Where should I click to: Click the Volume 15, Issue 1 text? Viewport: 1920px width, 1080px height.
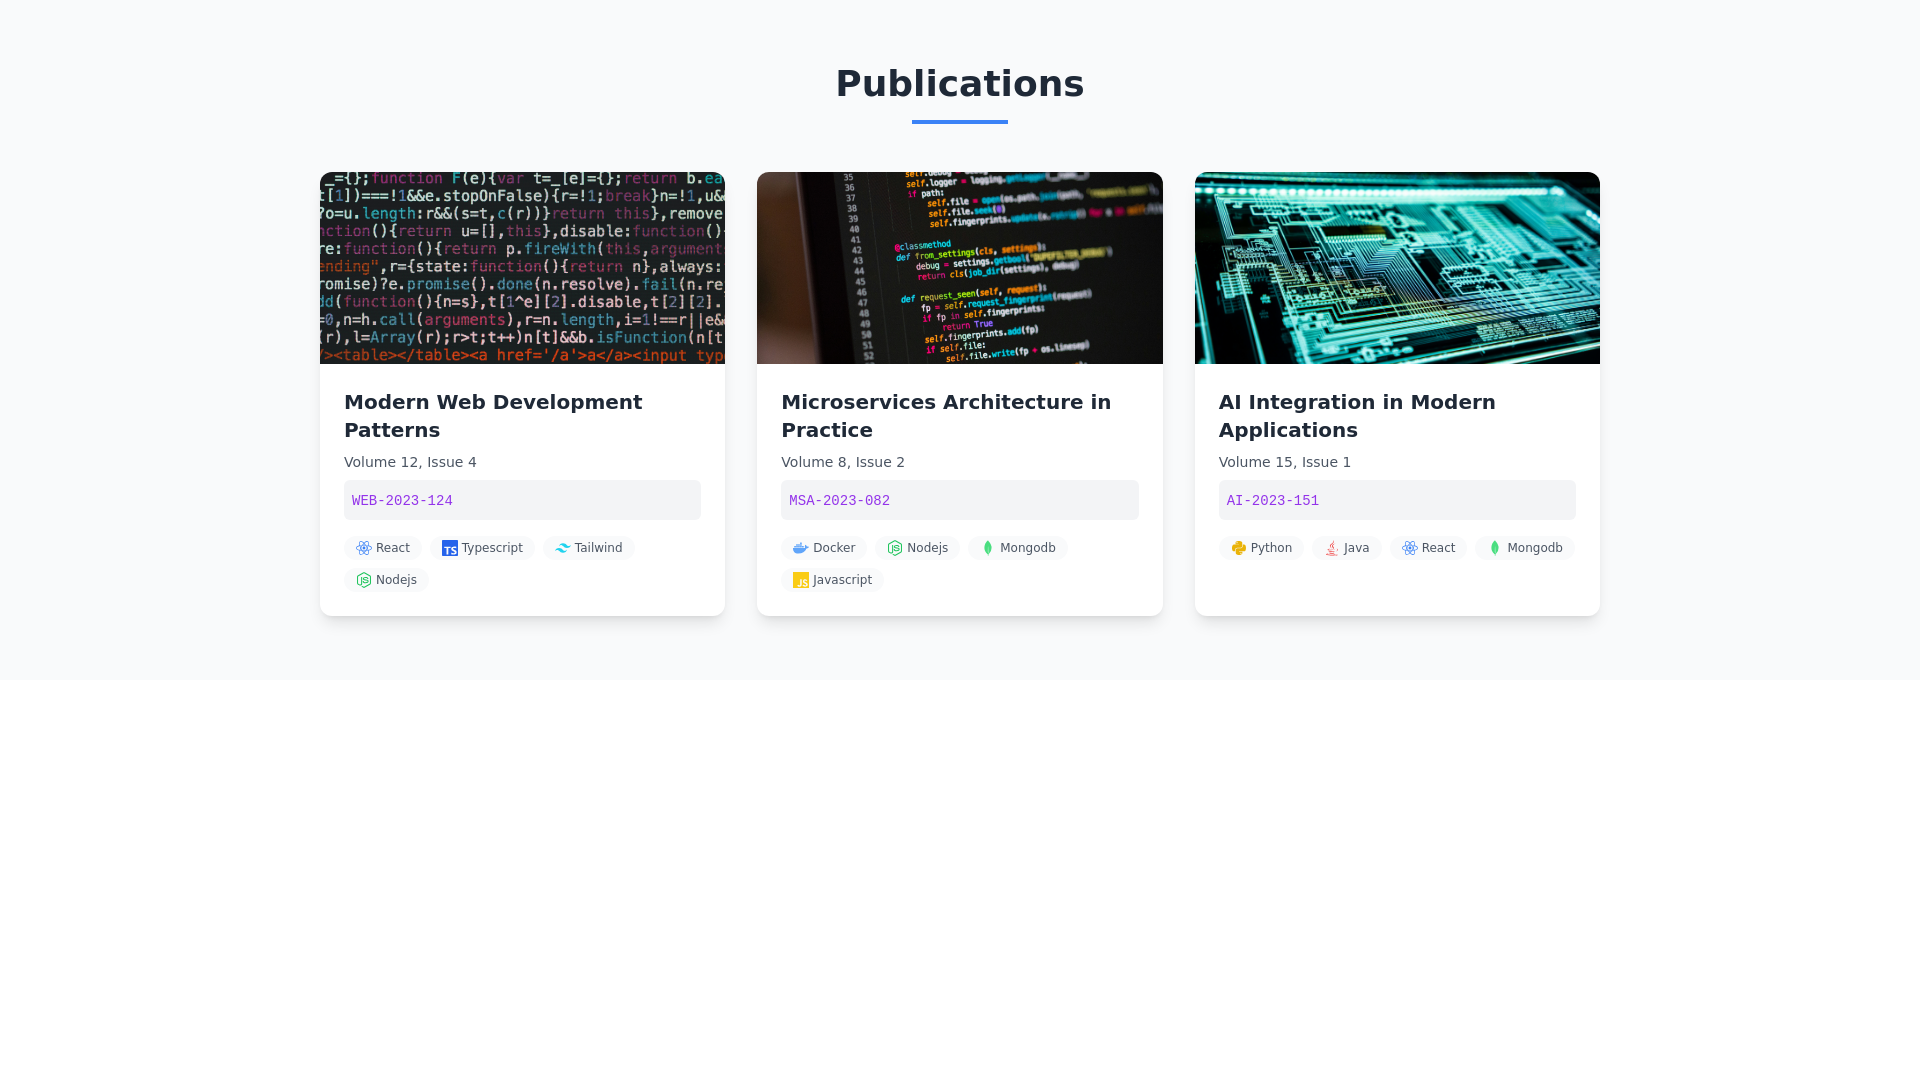click(x=1285, y=462)
